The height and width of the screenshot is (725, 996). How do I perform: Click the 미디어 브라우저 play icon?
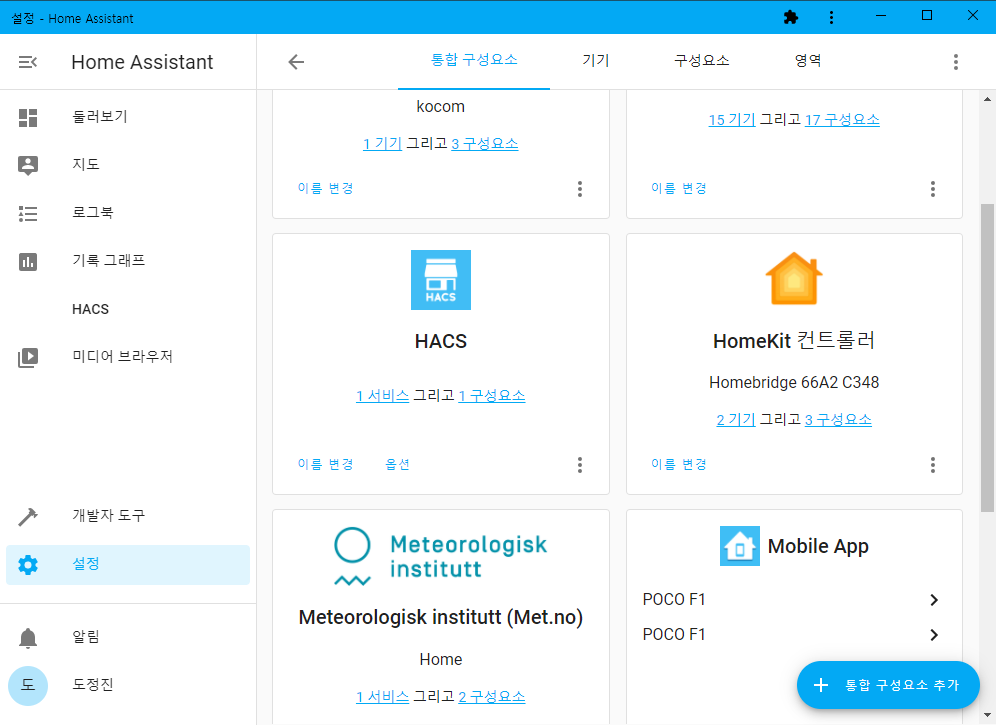[28, 357]
